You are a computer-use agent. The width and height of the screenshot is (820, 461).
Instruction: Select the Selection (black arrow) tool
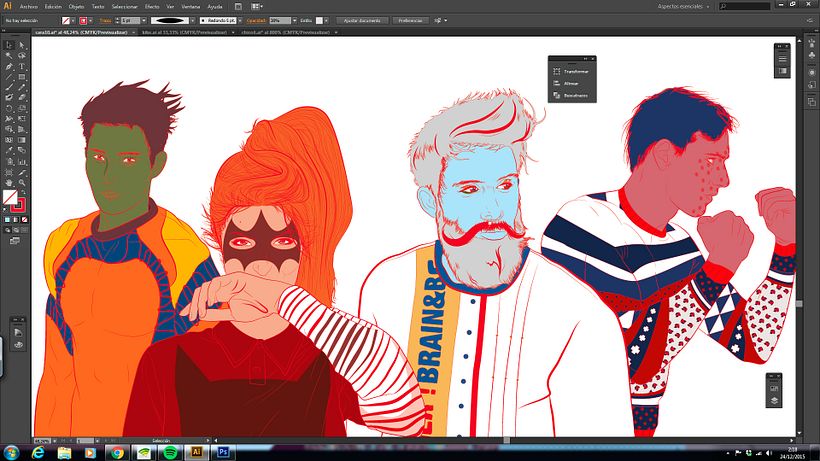pyautogui.click(x=9, y=45)
